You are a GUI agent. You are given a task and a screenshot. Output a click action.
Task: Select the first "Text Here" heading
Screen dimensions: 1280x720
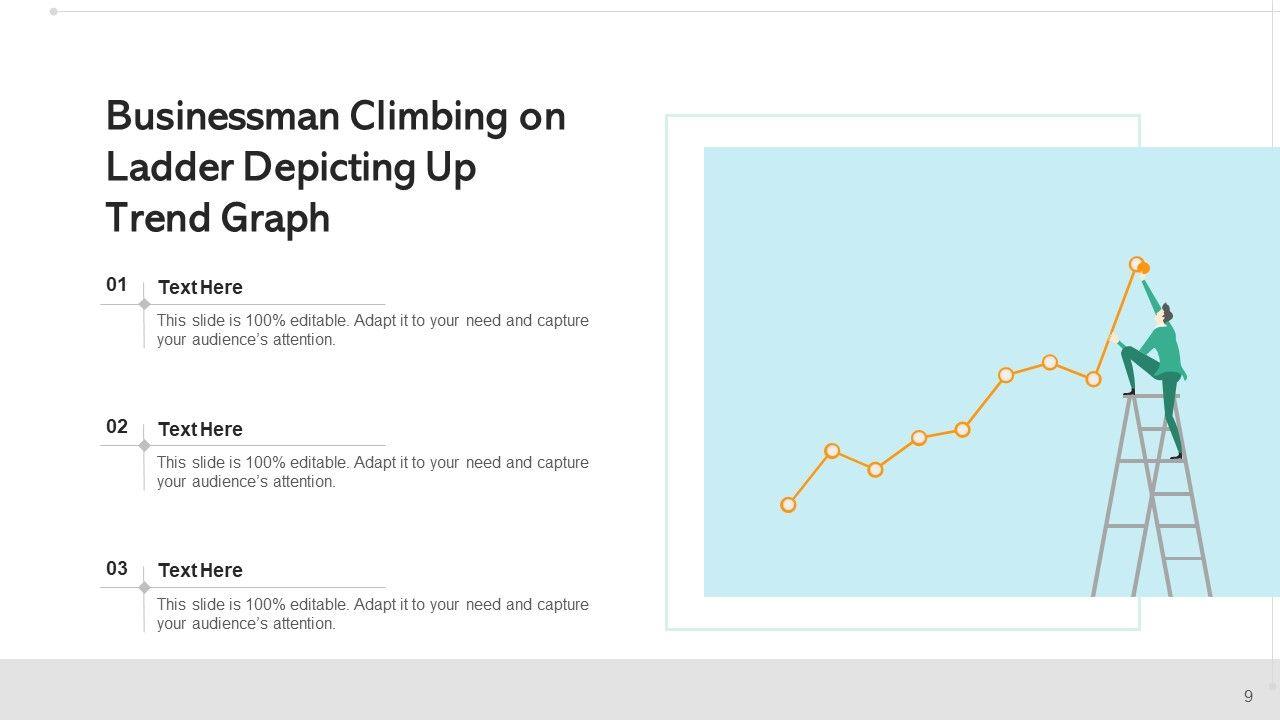pos(200,288)
